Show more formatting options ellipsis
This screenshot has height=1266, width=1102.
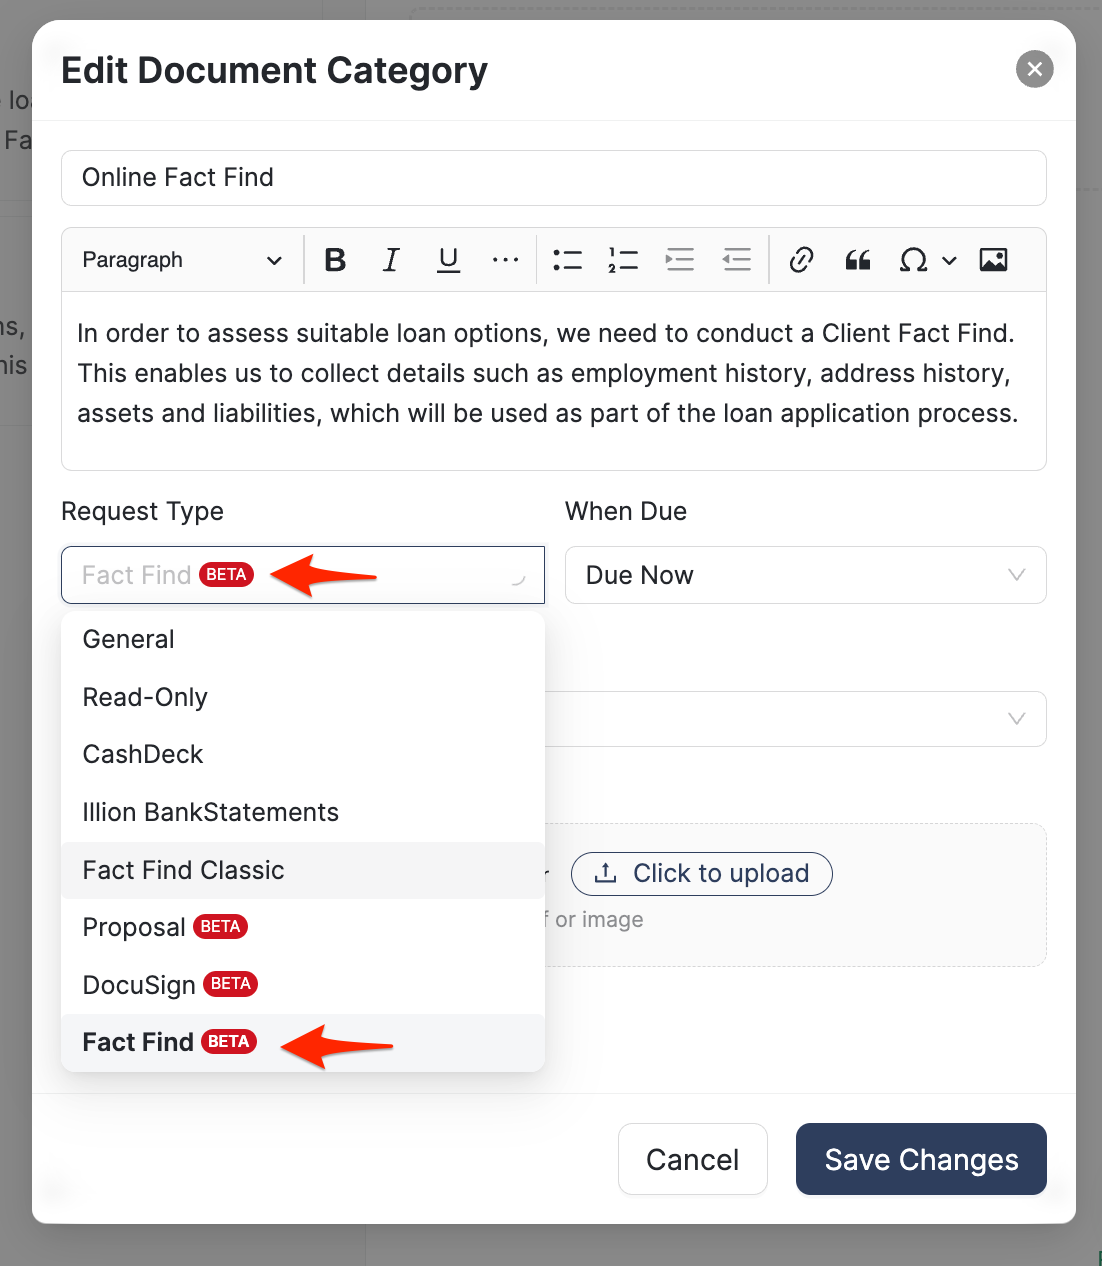pos(506,260)
